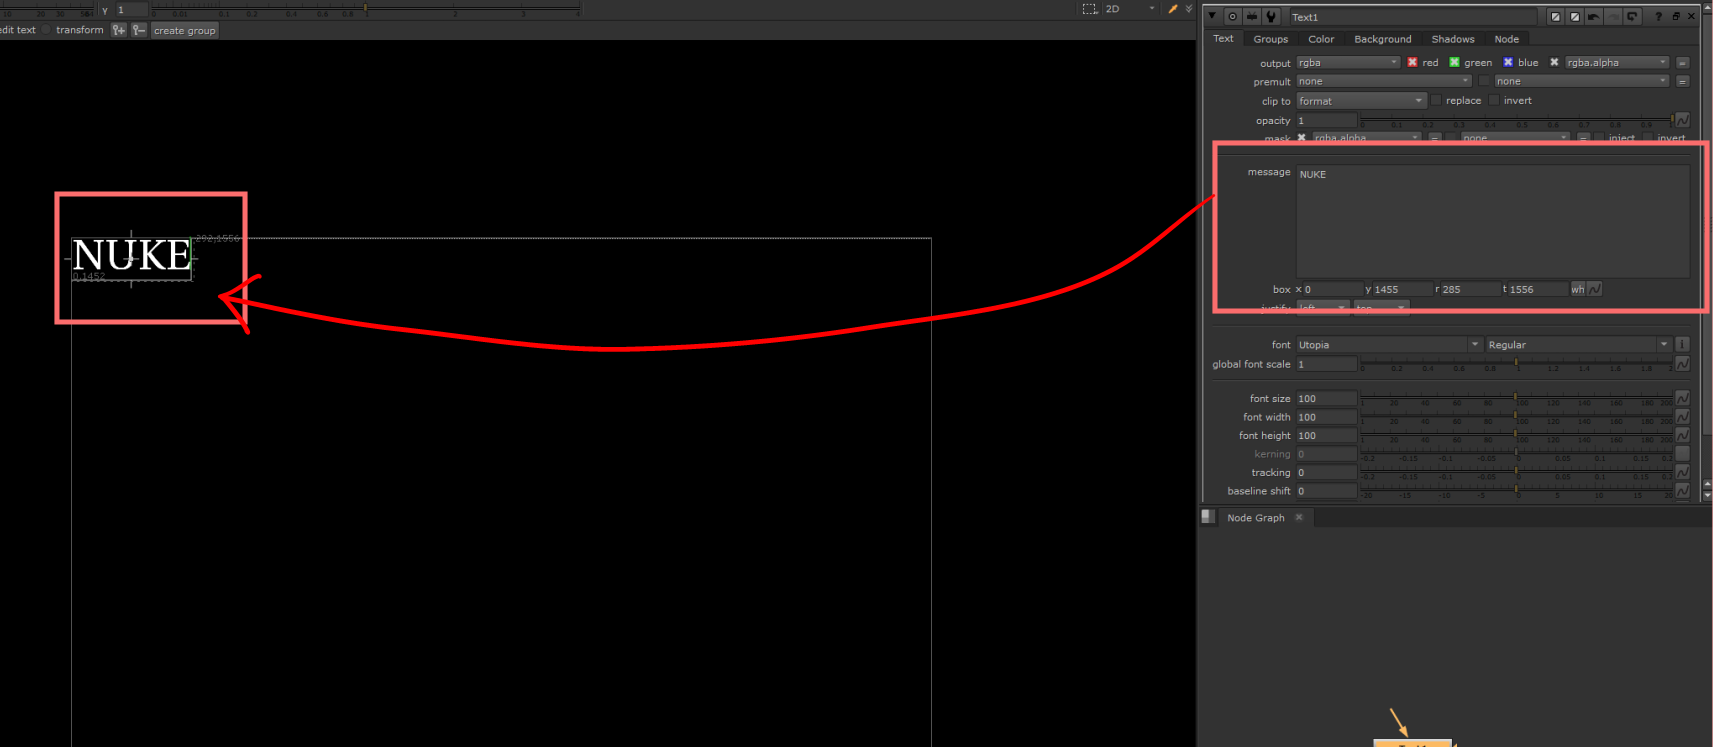1713x747 pixels.
Task: Open animation menu for tracking
Action: pyautogui.click(x=1682, y=472)
